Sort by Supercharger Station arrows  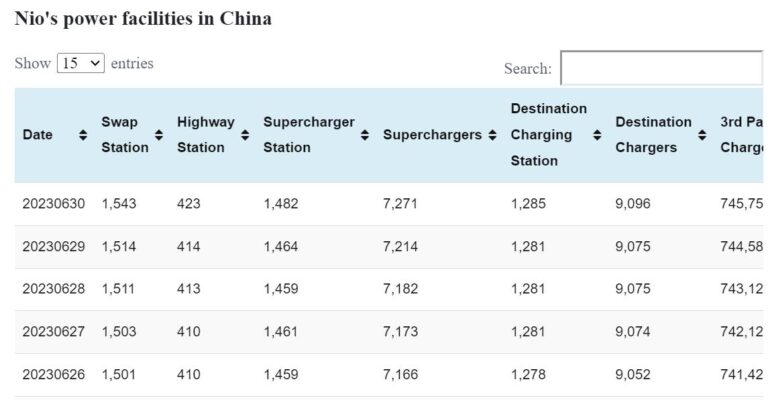point(365,135)
